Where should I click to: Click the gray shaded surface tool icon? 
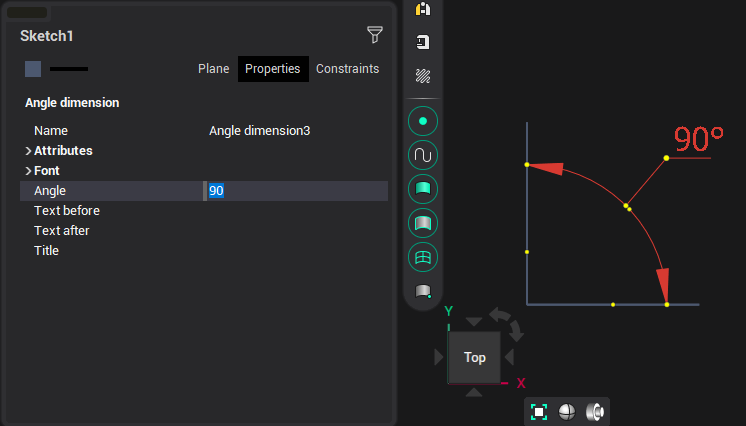click(x=423, y=222)
